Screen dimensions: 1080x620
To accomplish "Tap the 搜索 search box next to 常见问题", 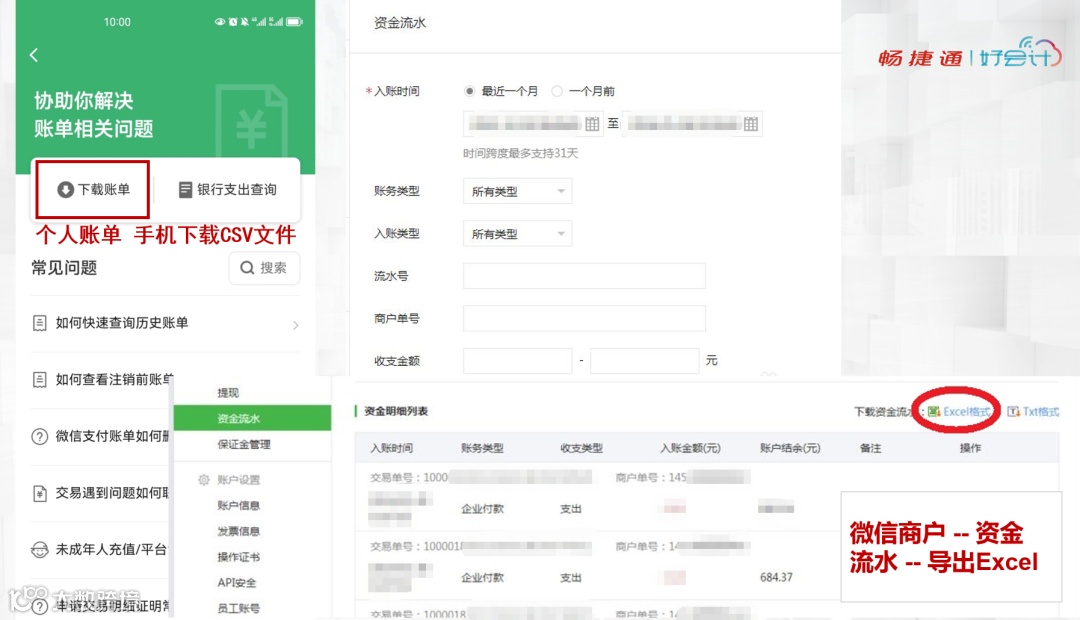I will [x=264, y=268].
